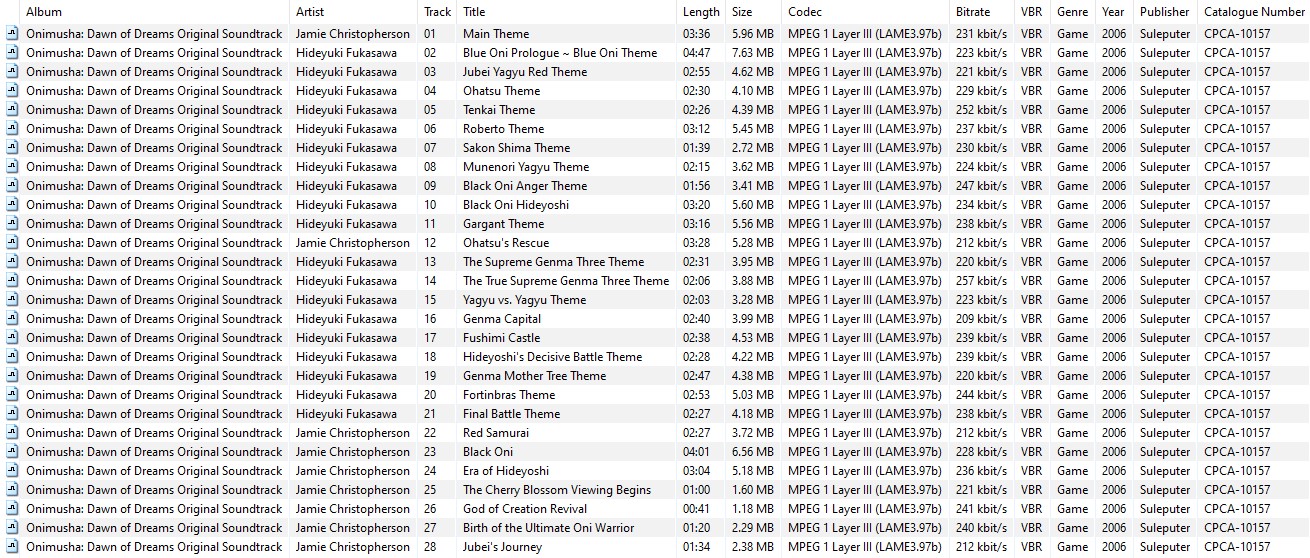This screenshot has width=1310, height=558.
Task: Select the title 'Birth of the Ultimate Oni Warrior'
Action: click(x=548, y=528)
